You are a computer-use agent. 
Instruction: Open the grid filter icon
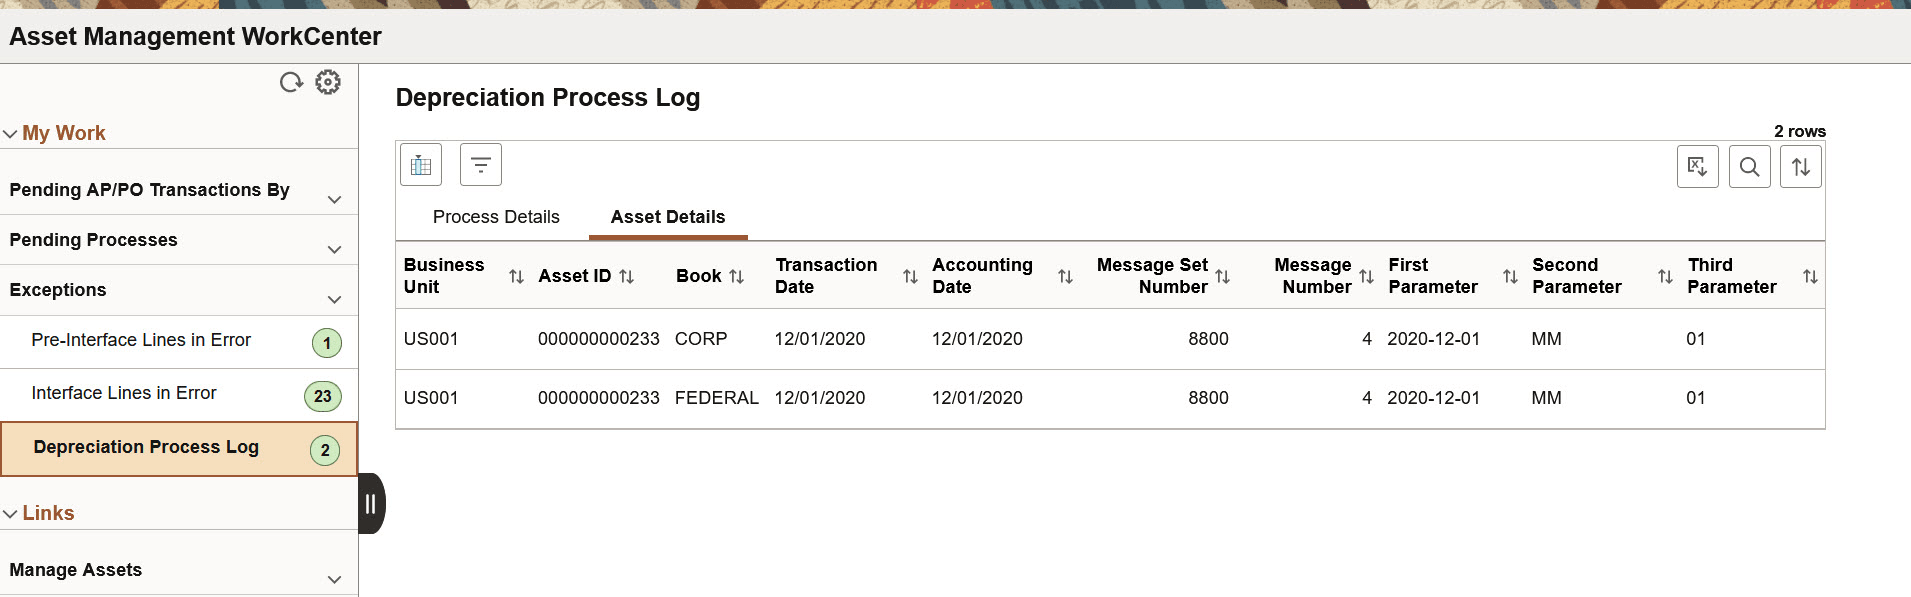[x=481, y=164]
